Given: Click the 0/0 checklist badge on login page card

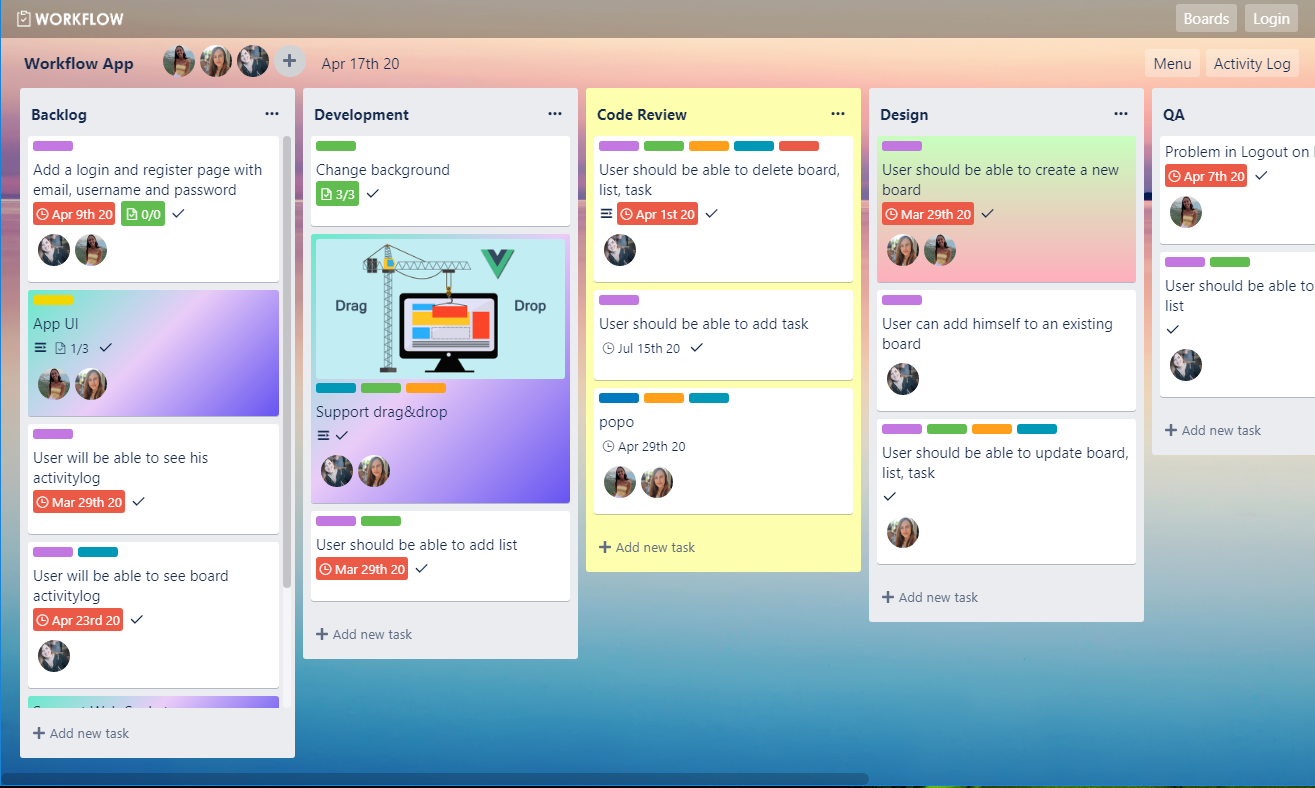Looking at the screenshot, I should (x=142, y=213).
